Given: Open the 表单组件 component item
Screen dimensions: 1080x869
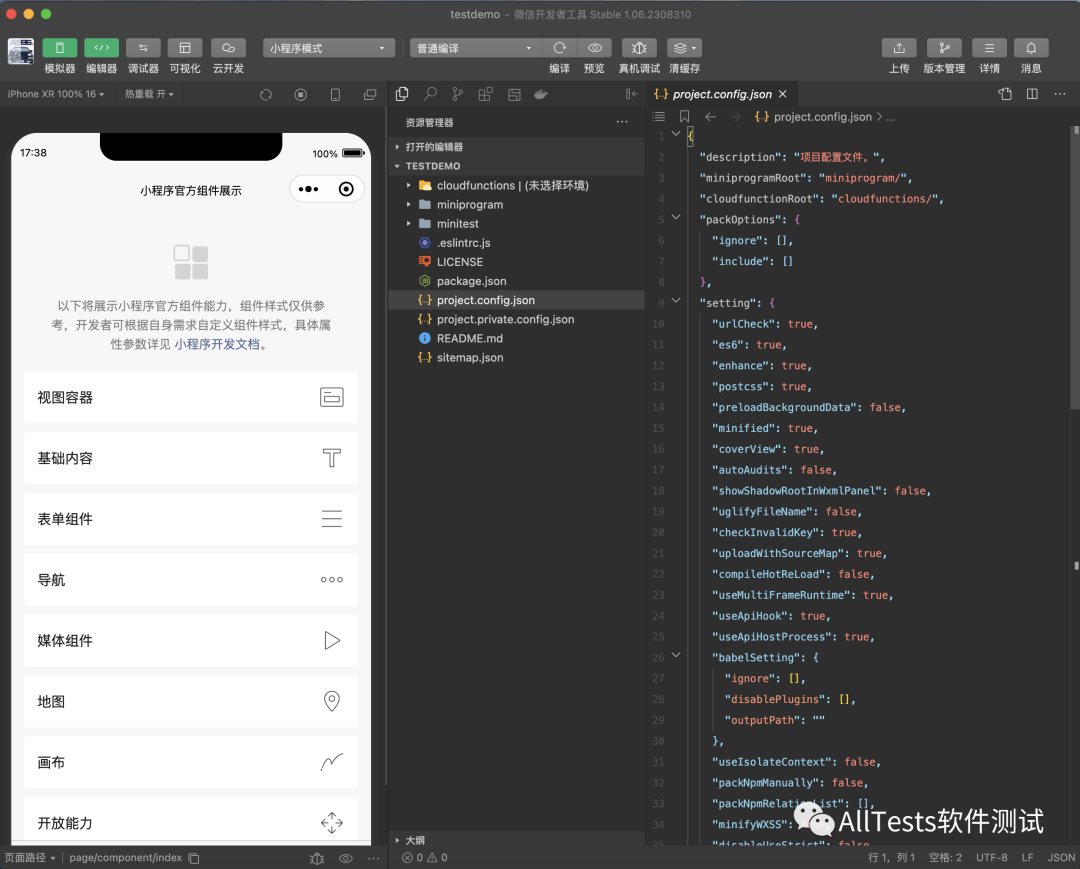Looking at the screenshot, I should pos(191,519).
